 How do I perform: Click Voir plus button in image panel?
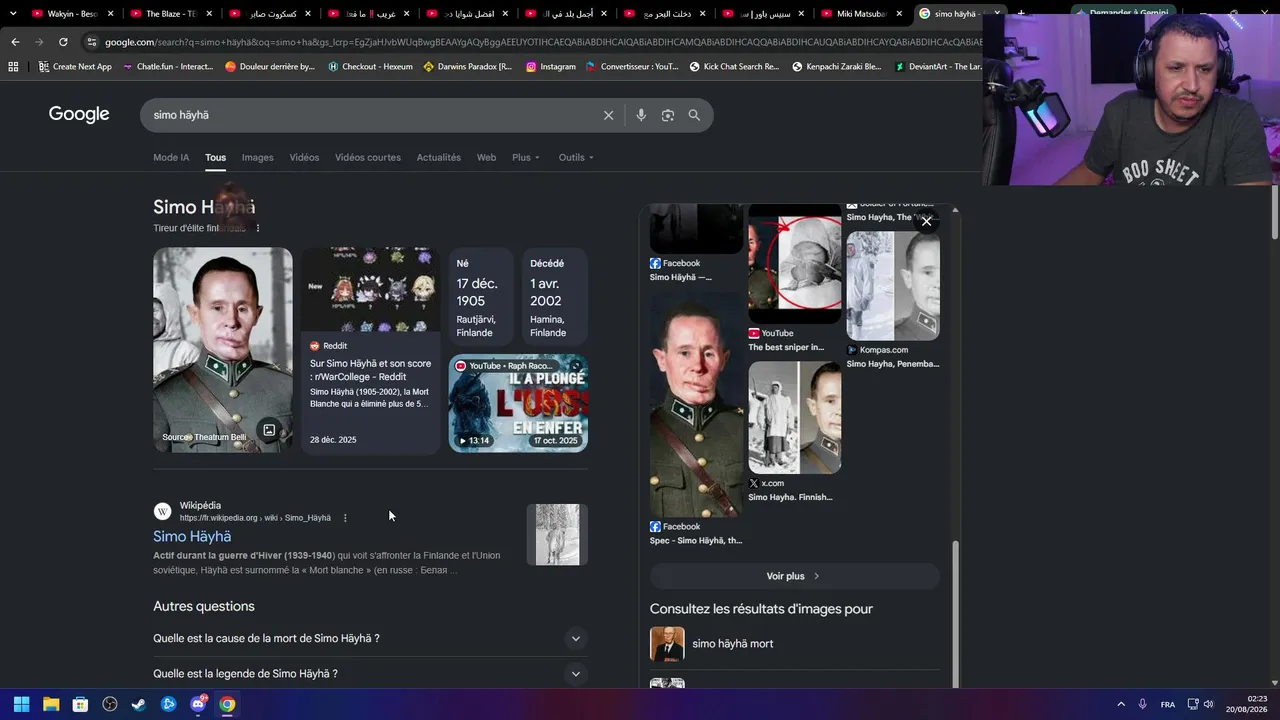point(794,576)
